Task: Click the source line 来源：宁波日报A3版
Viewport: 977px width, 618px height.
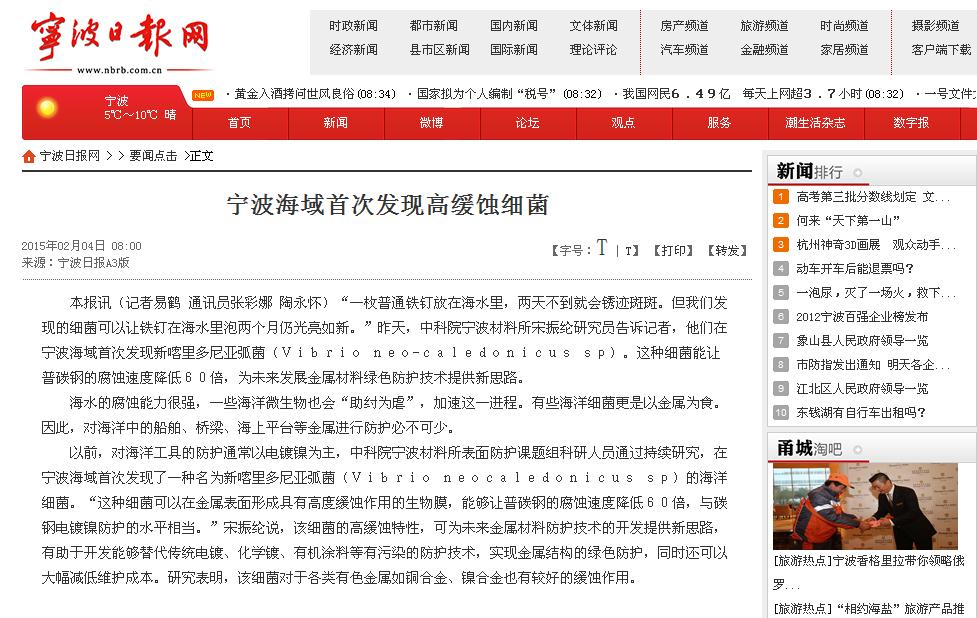Action: pyautogui.click(x=75, y=263)
